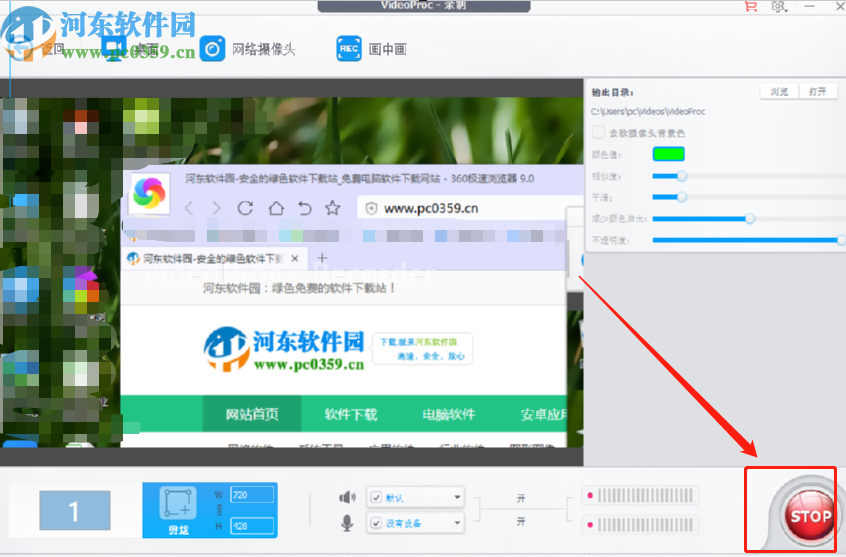Select the 河东软件园 browser tab
The height and width of the screenshot is (557, 846).
216,259
